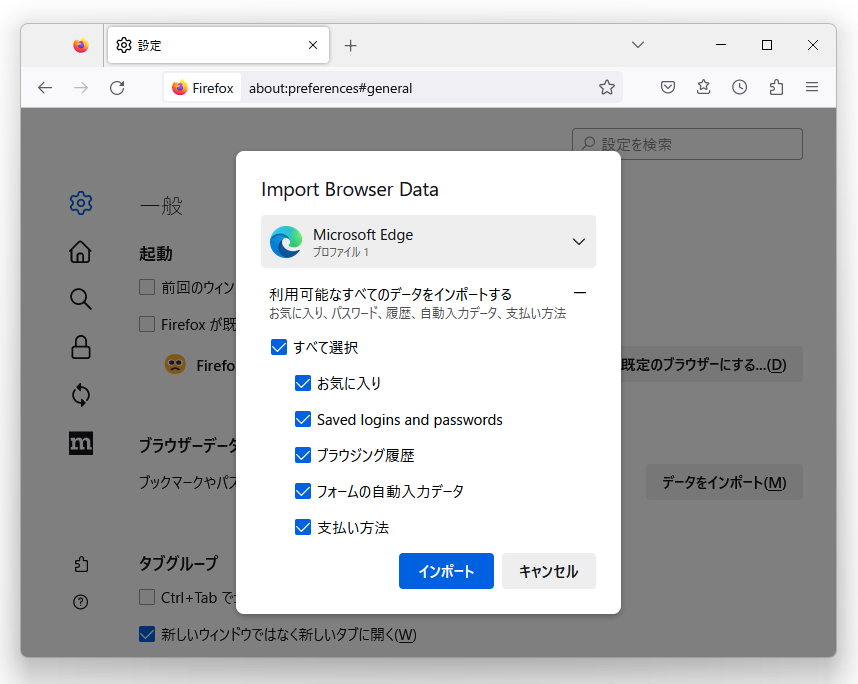The image size is (858, 684).
Task: Open sync settings via circular arrows icon
Action: (81, 395)
